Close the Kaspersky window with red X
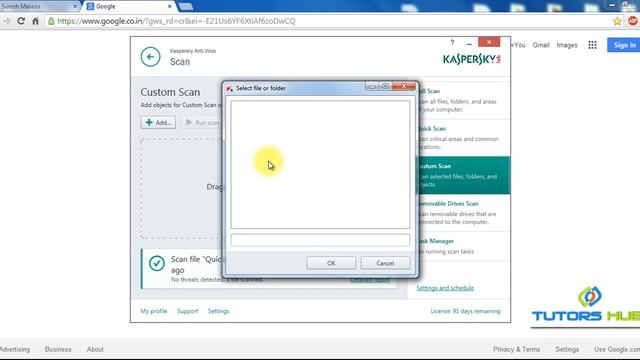640x360 pixels. [x=489, y=42]
